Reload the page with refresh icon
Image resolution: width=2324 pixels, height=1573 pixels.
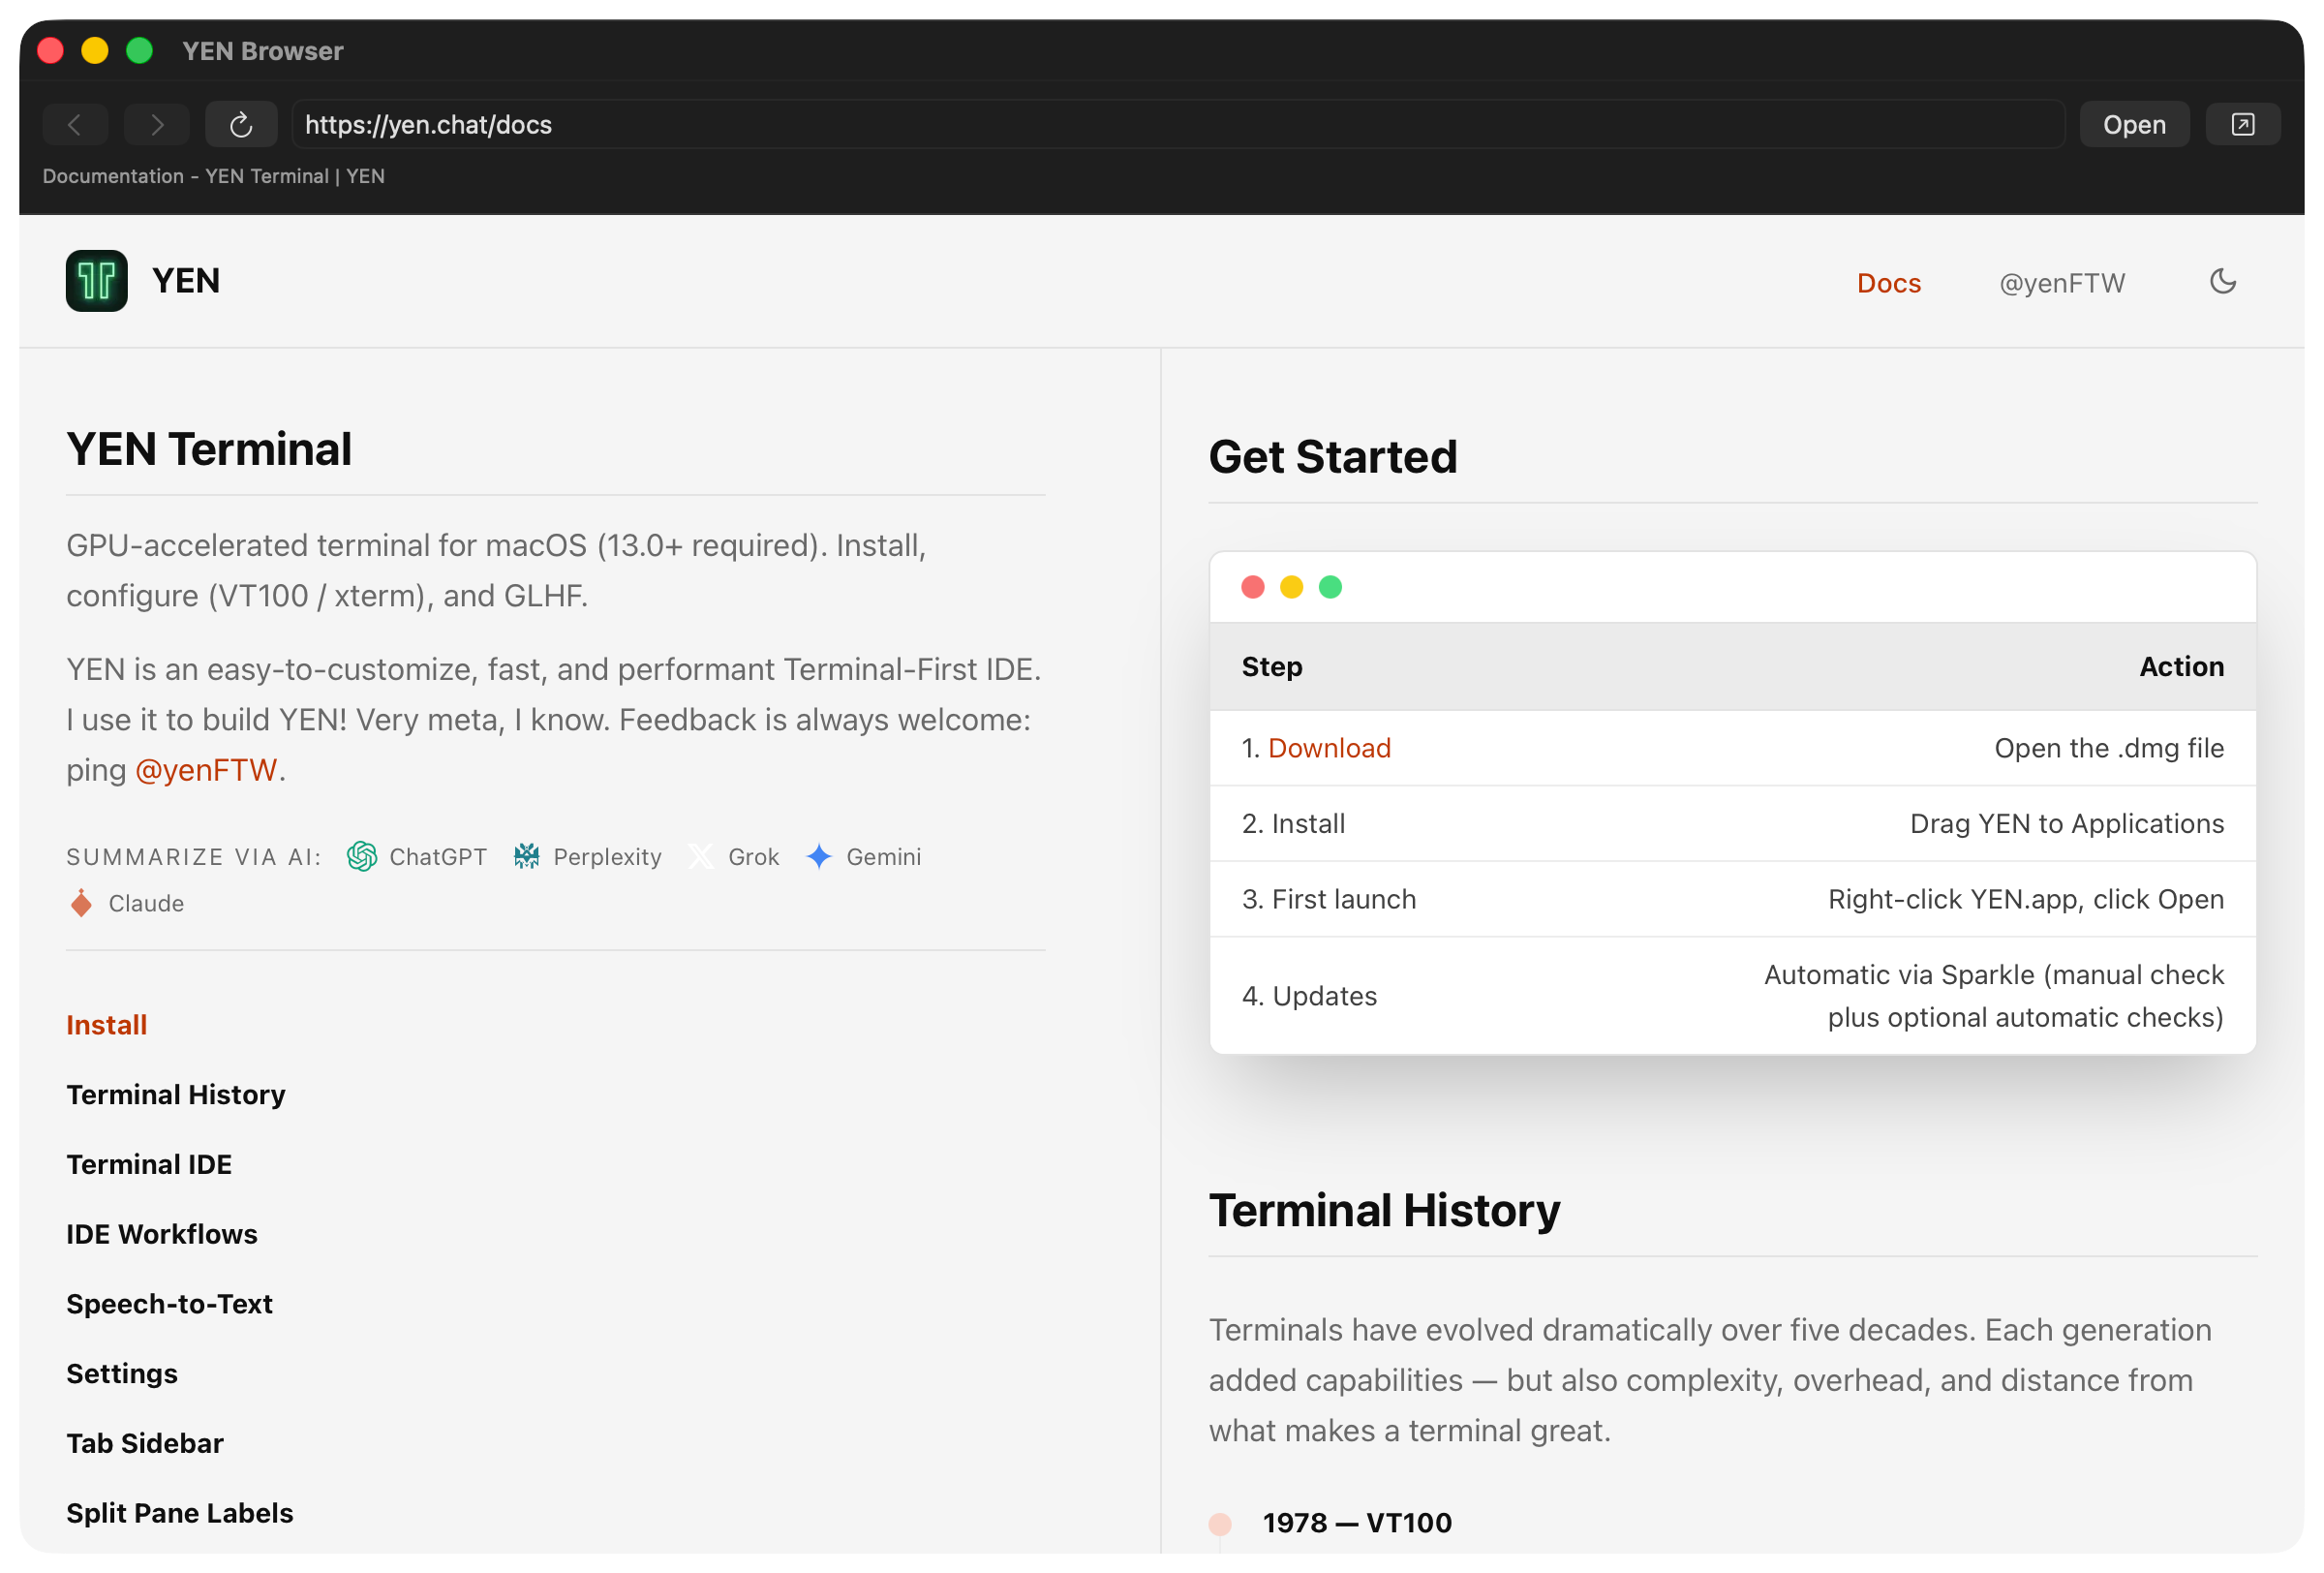click(x=240, y=125)
